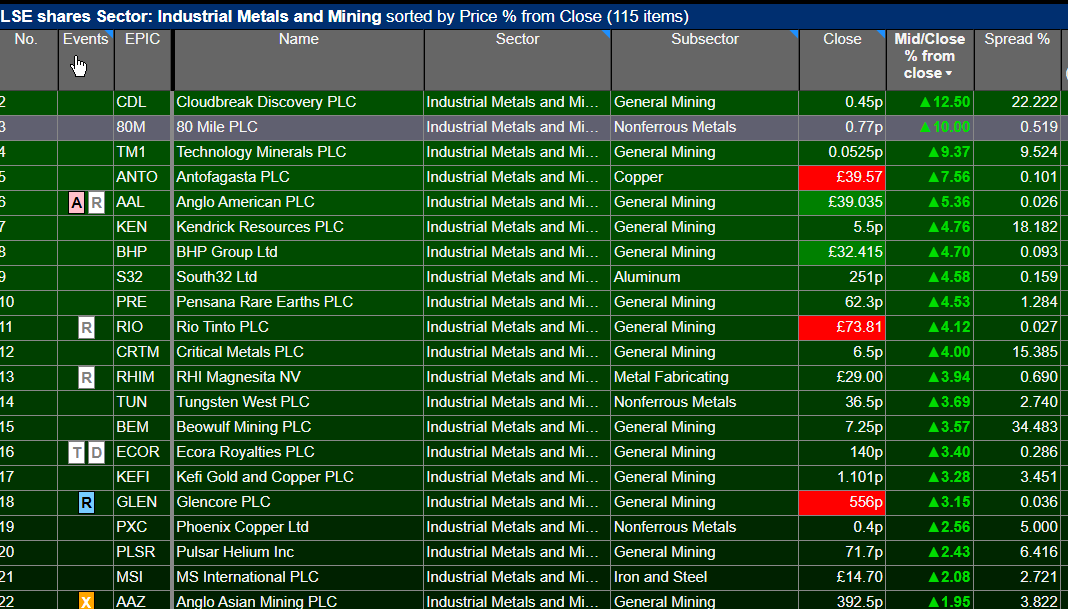The height and width of the screenshot is (609, 1068).
Task: Click the orange X event icon for AAZ
Action: pos(86,601)
